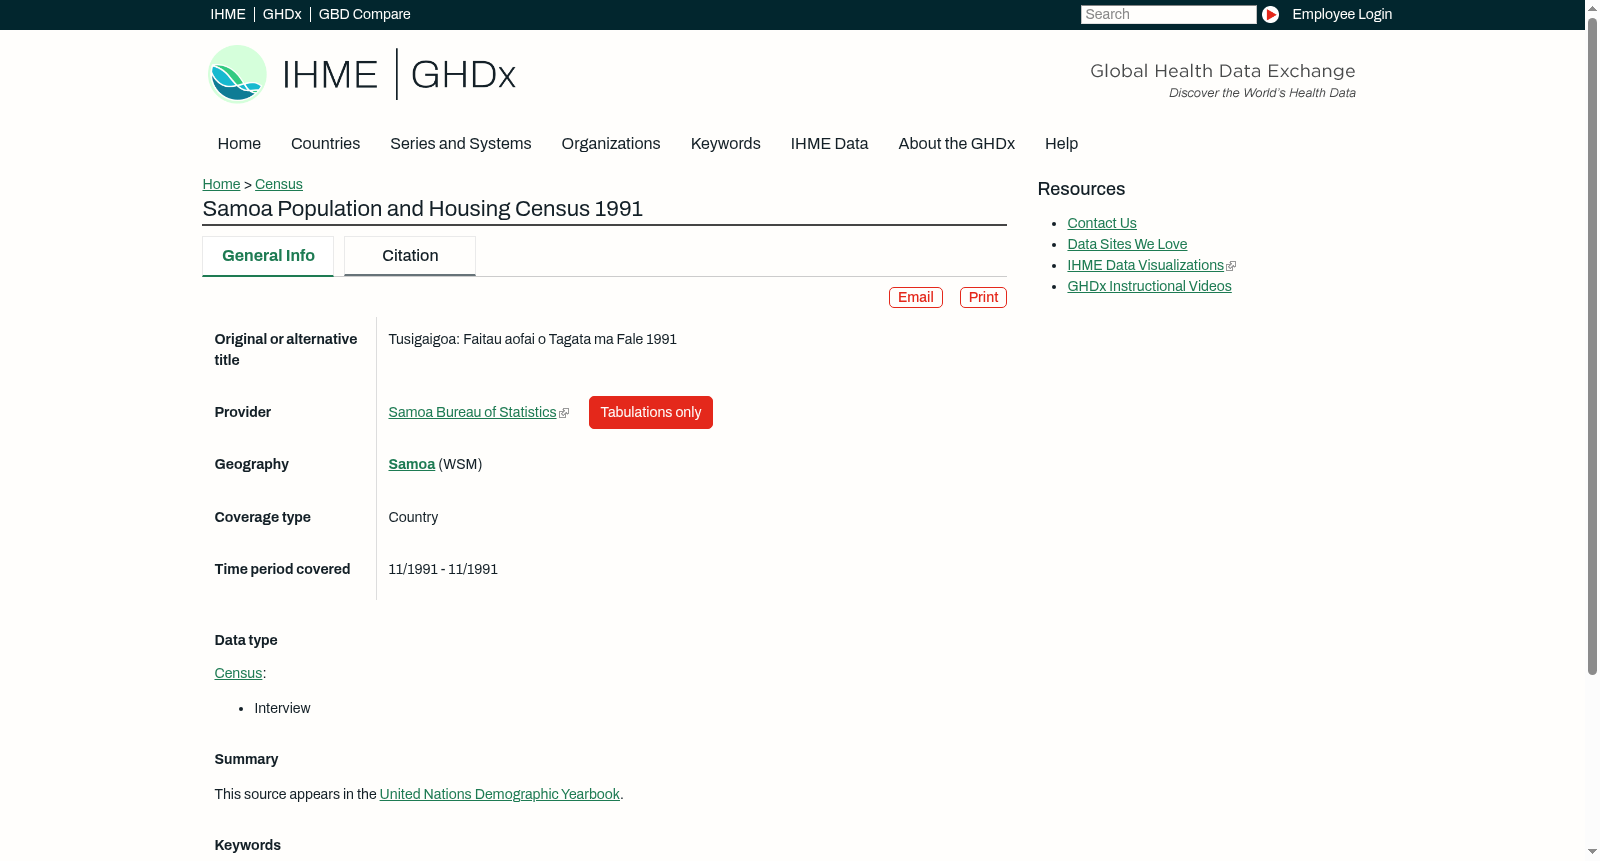
Task: Open Samoa geography link
Action: click(x=412, y=465)
